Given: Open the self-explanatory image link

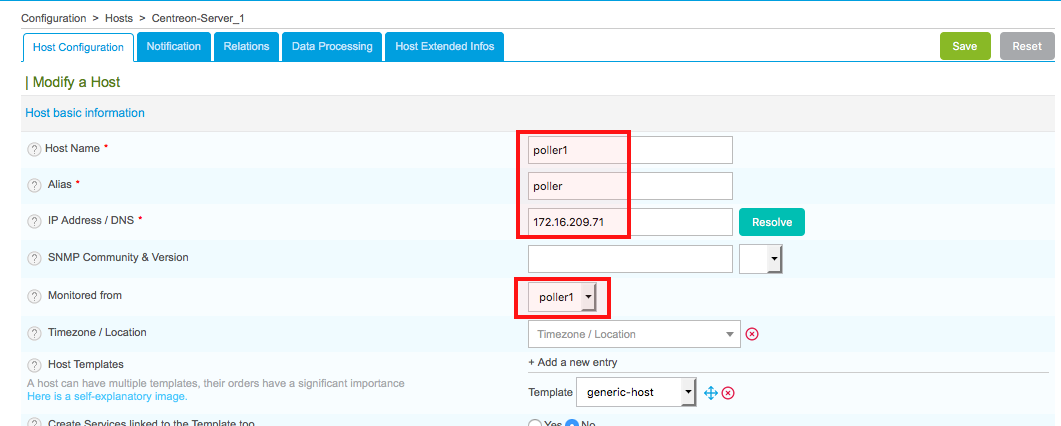Looking at the screenshot, I should tap(107, 396).
